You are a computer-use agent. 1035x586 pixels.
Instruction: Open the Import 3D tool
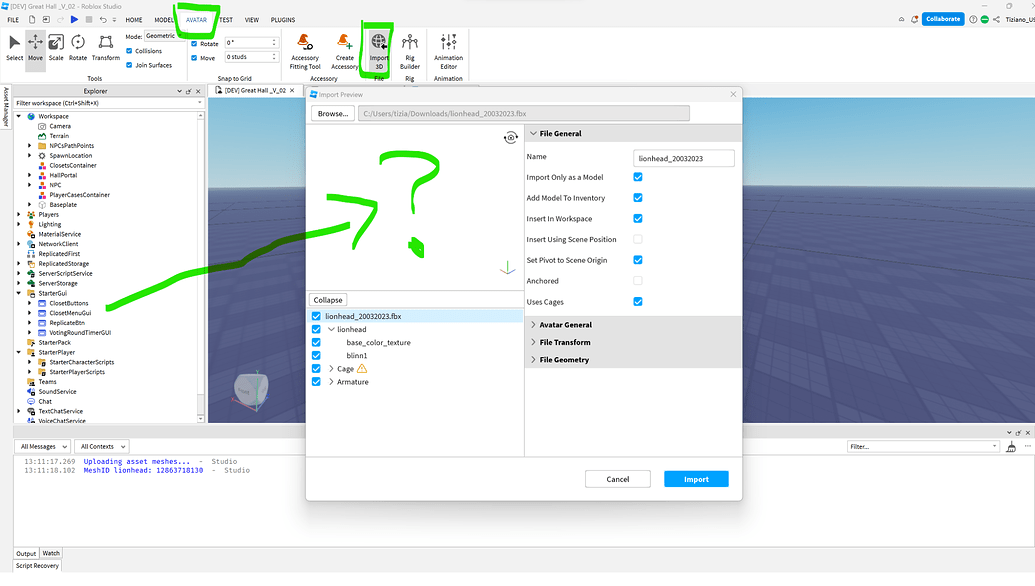pyautogui.click(x=379, y=51)
